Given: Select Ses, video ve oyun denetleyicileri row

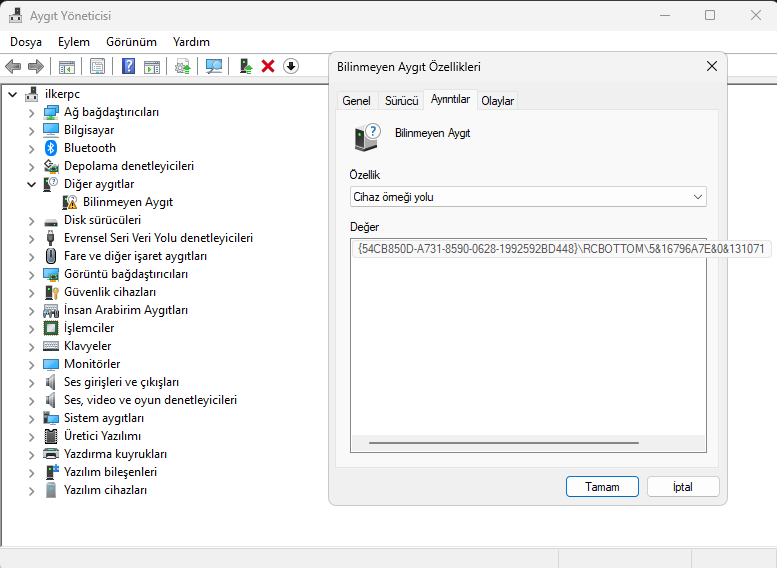Looking at the screenshot, I should tap(150, 400).
